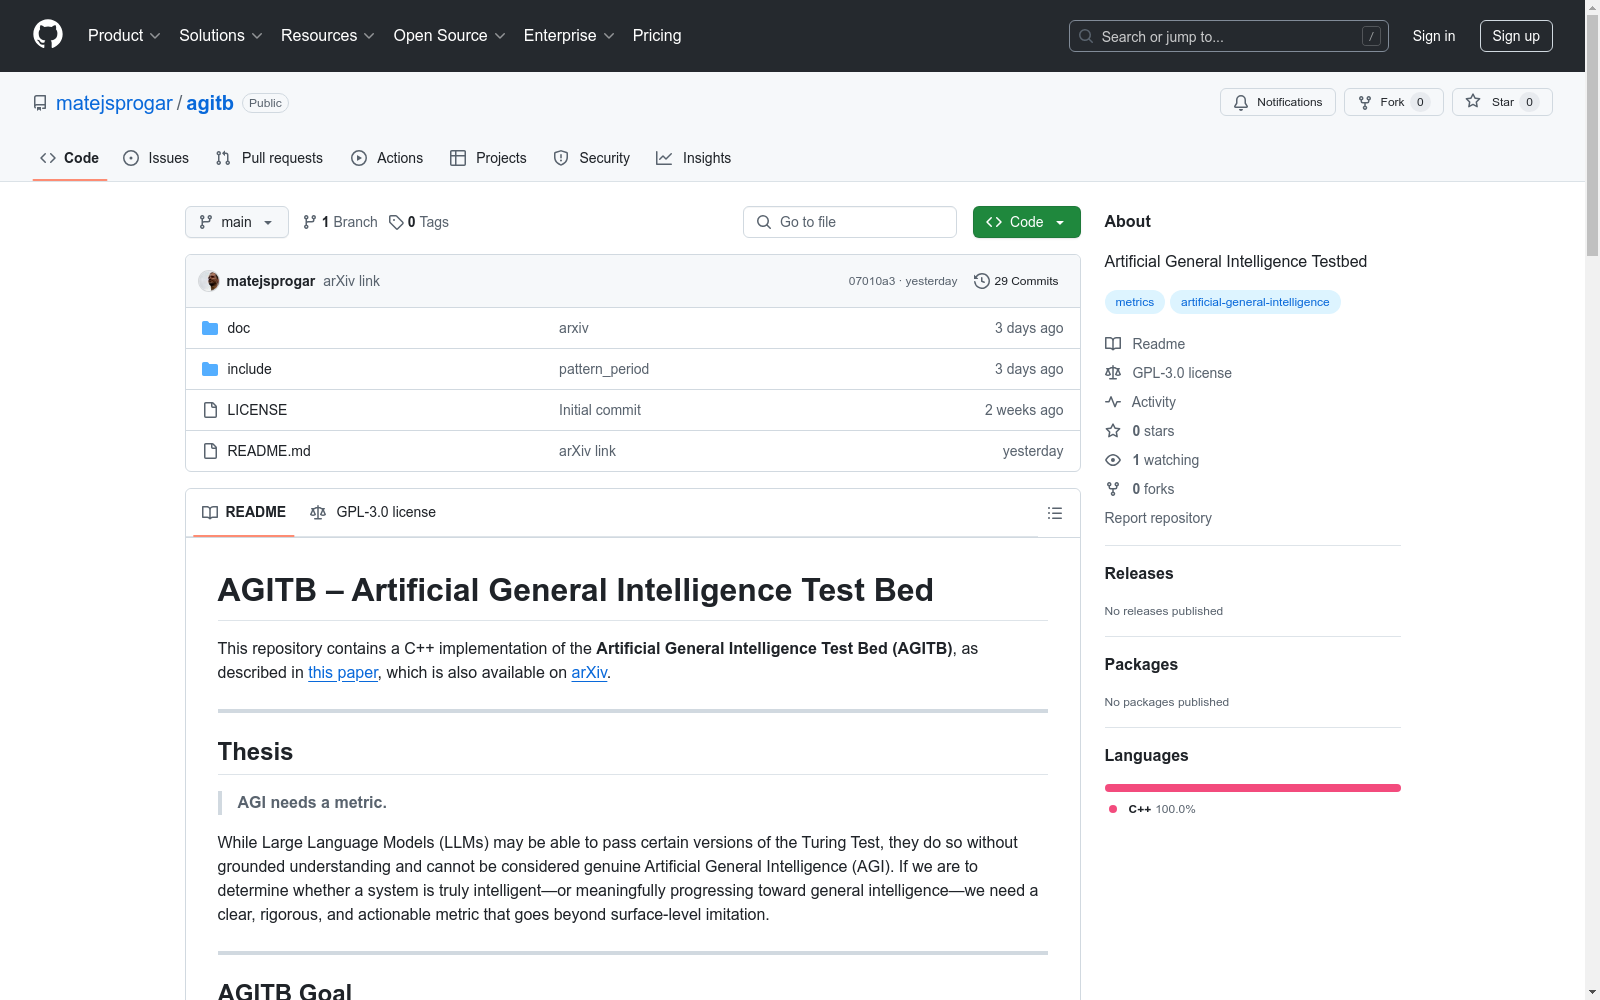Open the GitHub homepage logo

[x=48, y=35]
